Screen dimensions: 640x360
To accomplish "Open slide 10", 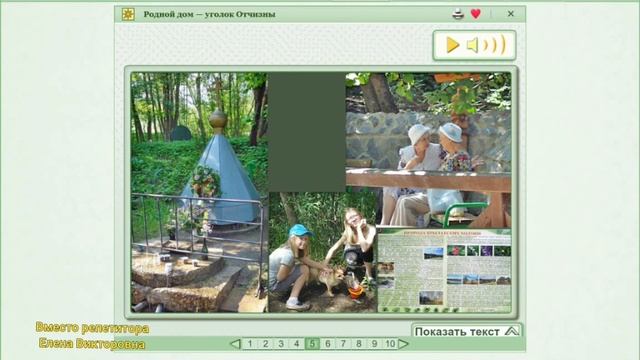I will coord(390,344).
